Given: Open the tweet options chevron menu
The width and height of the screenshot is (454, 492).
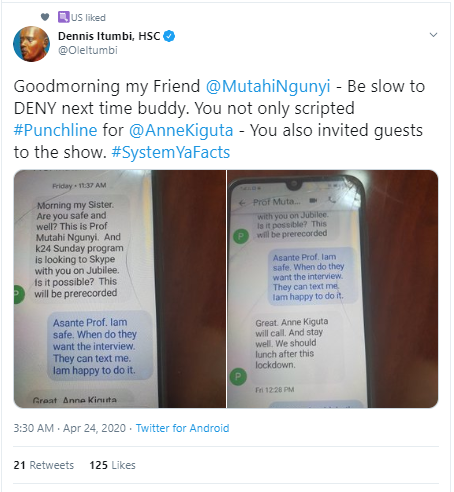Looking at the screenshot, I should [433, 35].
